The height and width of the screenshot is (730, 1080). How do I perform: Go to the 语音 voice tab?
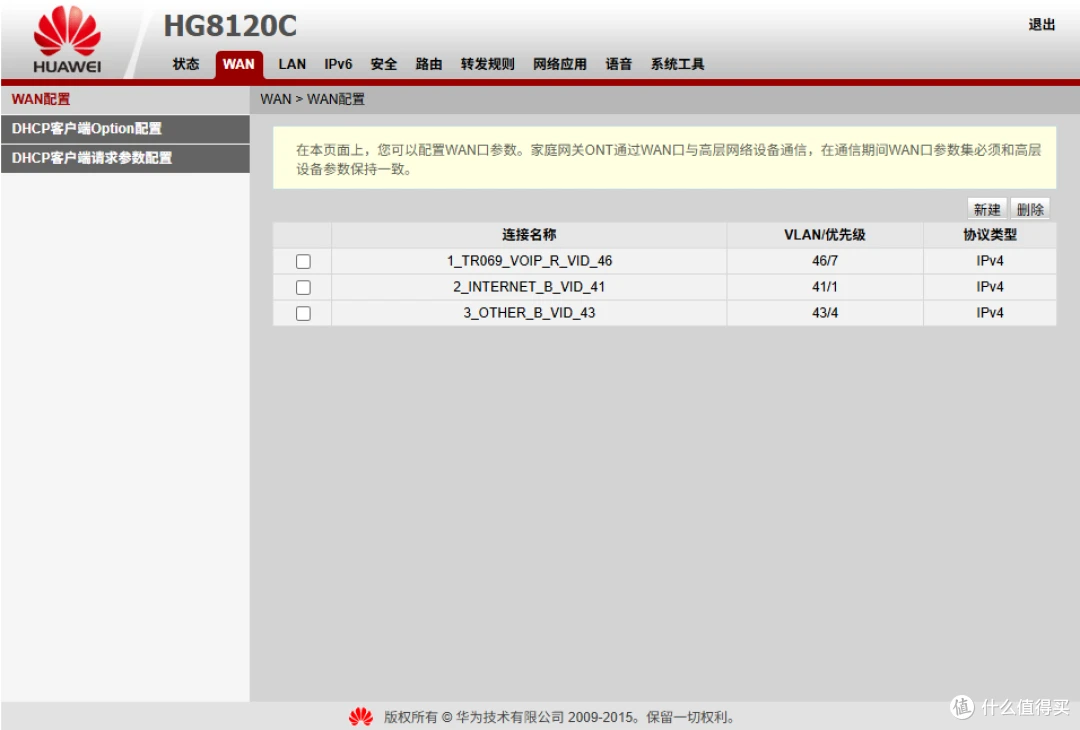pos(619,64)
